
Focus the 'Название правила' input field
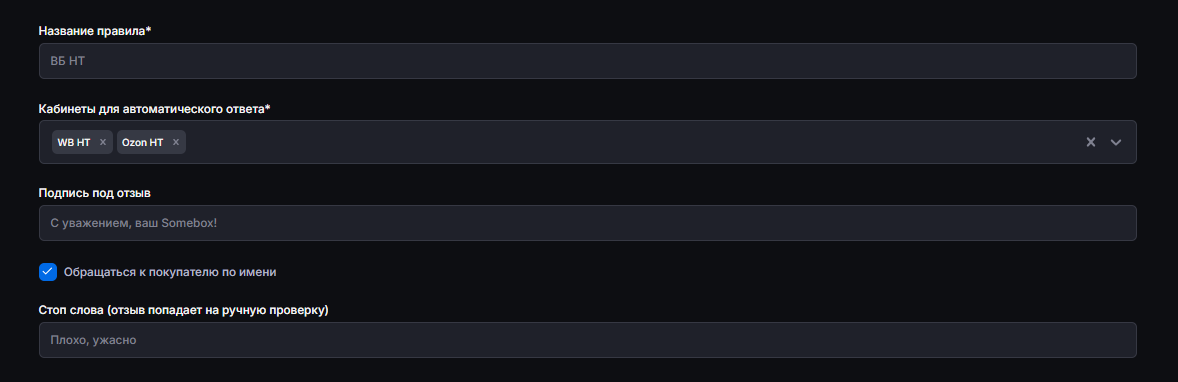pyautogui.click(x=587, y=61)
